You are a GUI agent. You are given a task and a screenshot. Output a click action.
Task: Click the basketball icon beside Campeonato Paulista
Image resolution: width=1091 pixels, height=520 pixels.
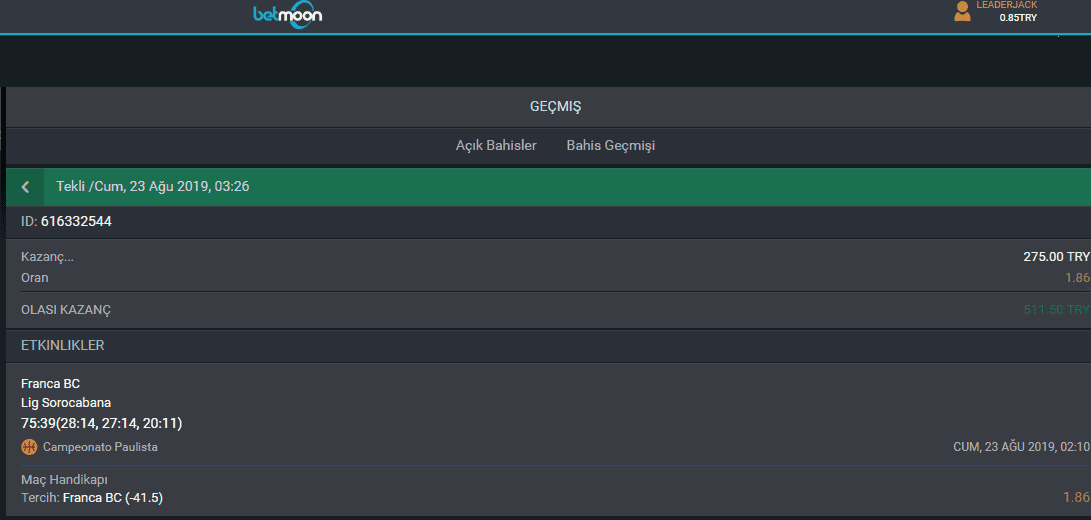click(x=29, y=447)
